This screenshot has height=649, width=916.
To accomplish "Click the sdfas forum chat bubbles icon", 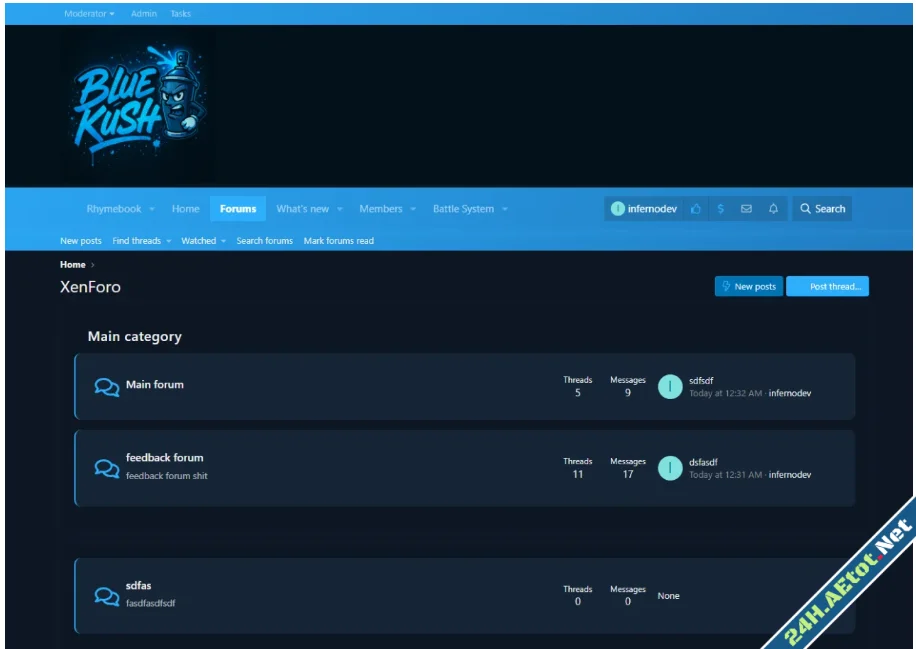I will pyautogui.click(x=106, y=596).
